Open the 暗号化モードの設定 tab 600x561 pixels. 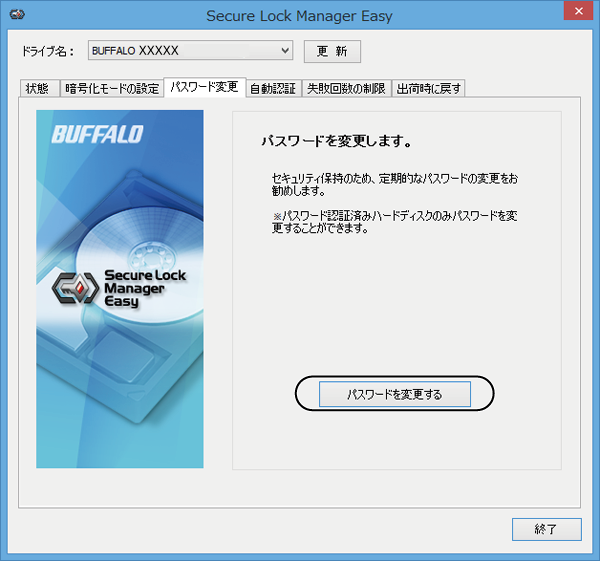coord(112,89)
